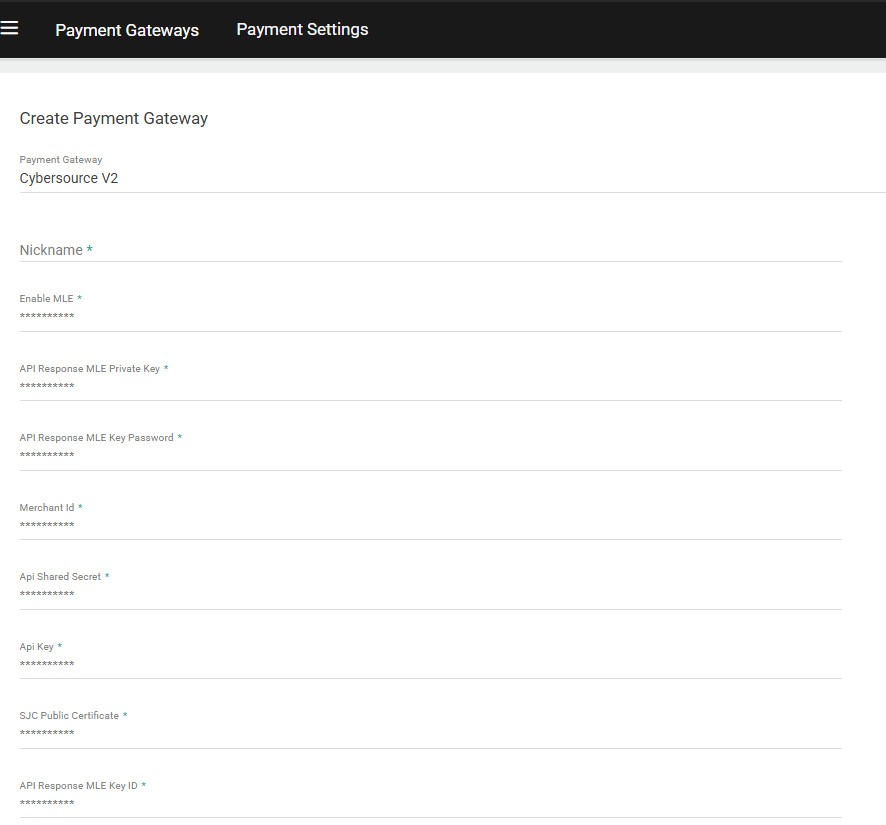The width and height of the screenshot is (886, 825).
Task: Open the hamburger navigation menu
Action: (x=9, y=28)
